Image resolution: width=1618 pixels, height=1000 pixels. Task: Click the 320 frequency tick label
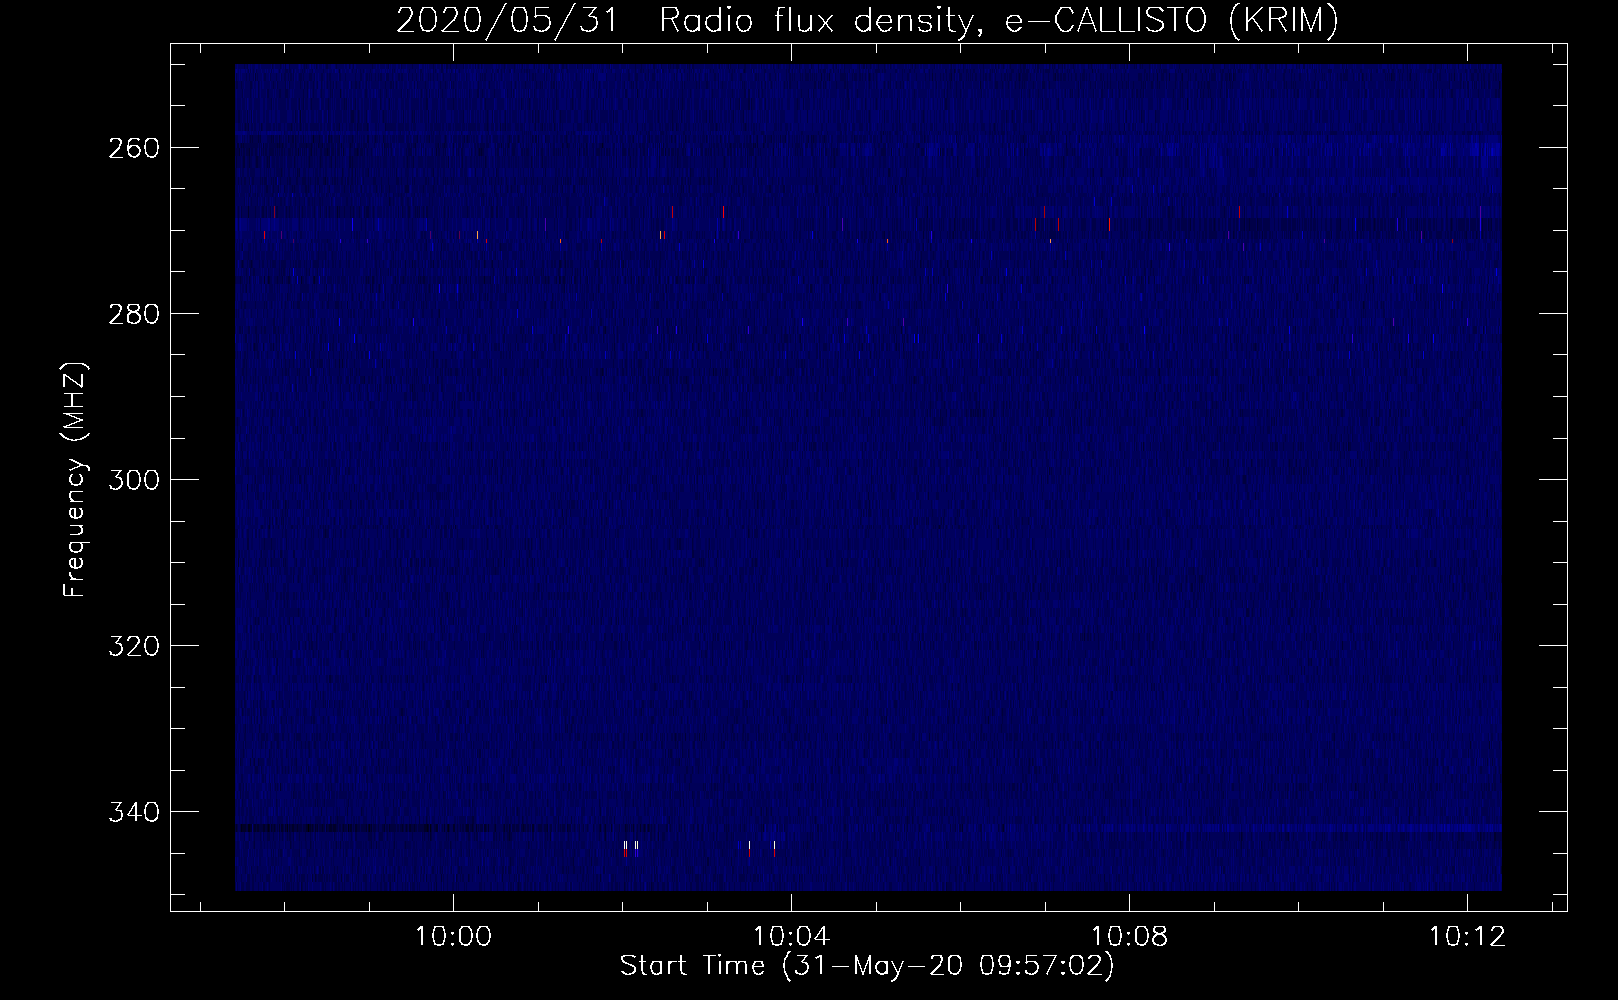click(x=134, y=646)
